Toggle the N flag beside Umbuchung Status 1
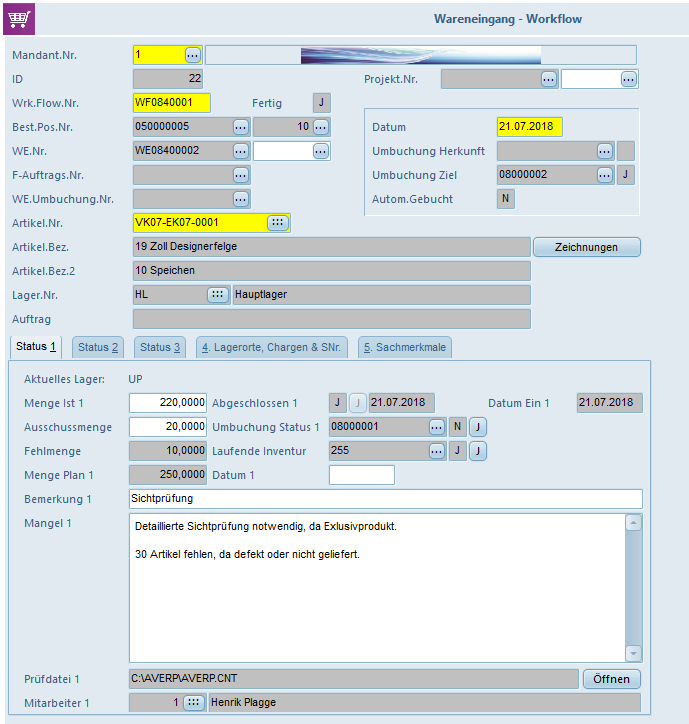The height and width of the screenshot is (724, 689). 458,427
